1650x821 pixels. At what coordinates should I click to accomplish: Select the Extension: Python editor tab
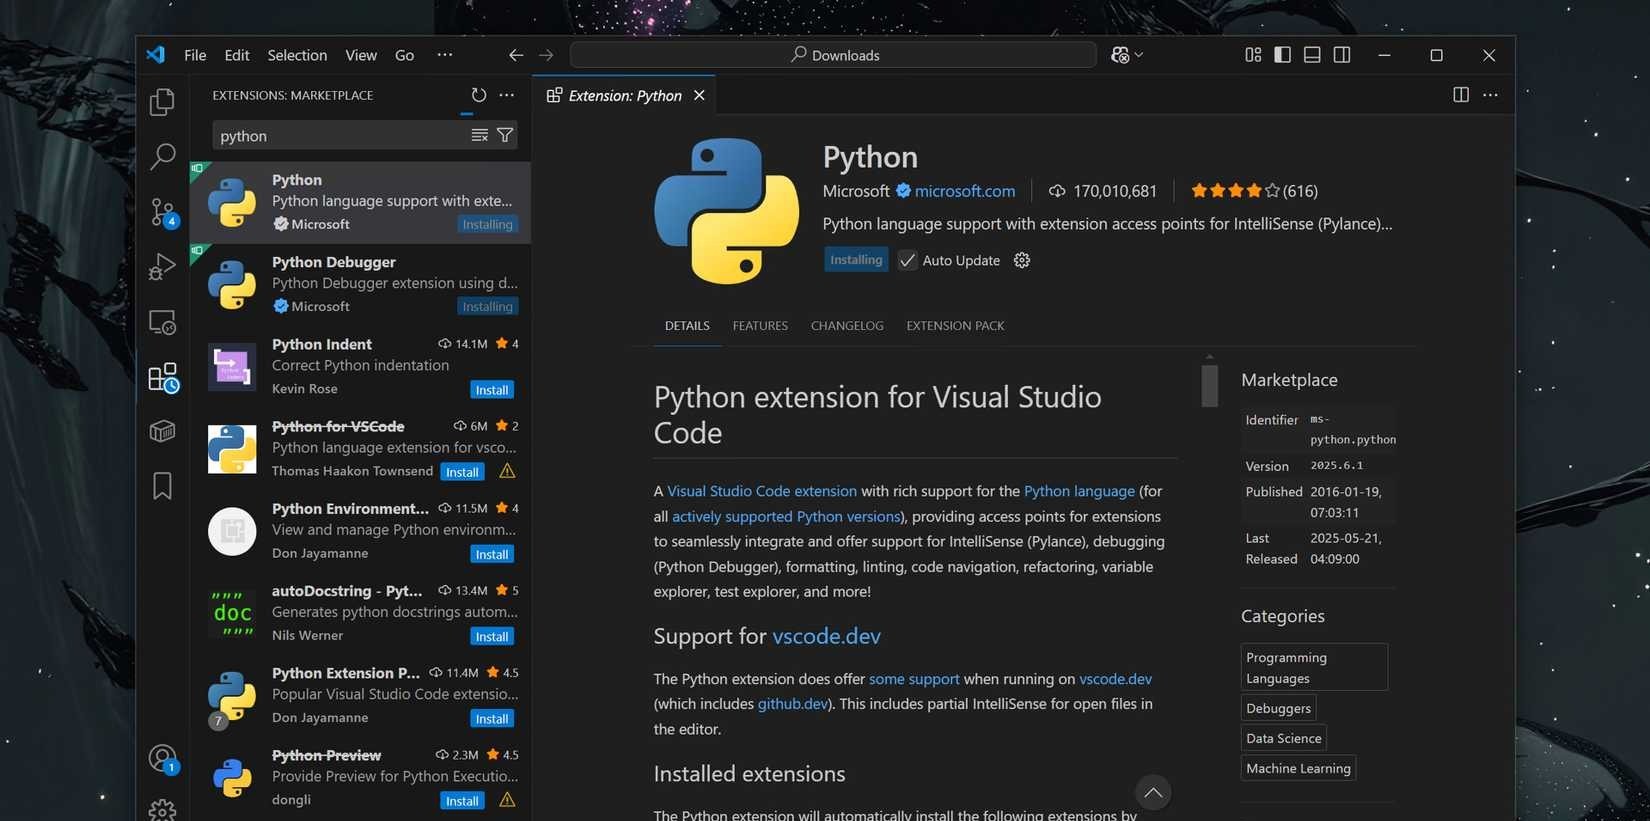tap(625, 95)
